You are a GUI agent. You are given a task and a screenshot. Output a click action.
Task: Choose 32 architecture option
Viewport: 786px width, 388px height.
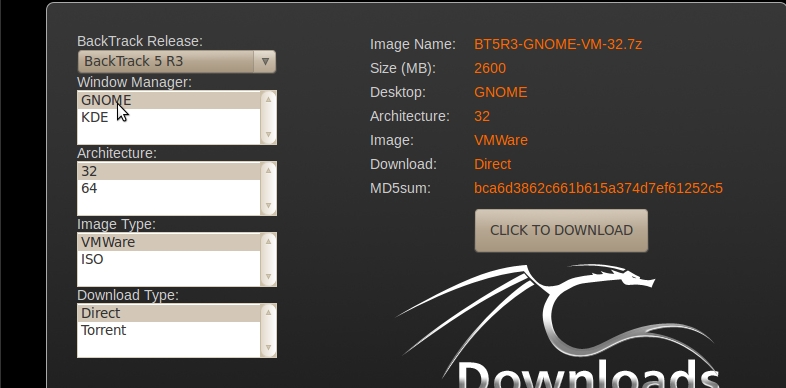169,171
